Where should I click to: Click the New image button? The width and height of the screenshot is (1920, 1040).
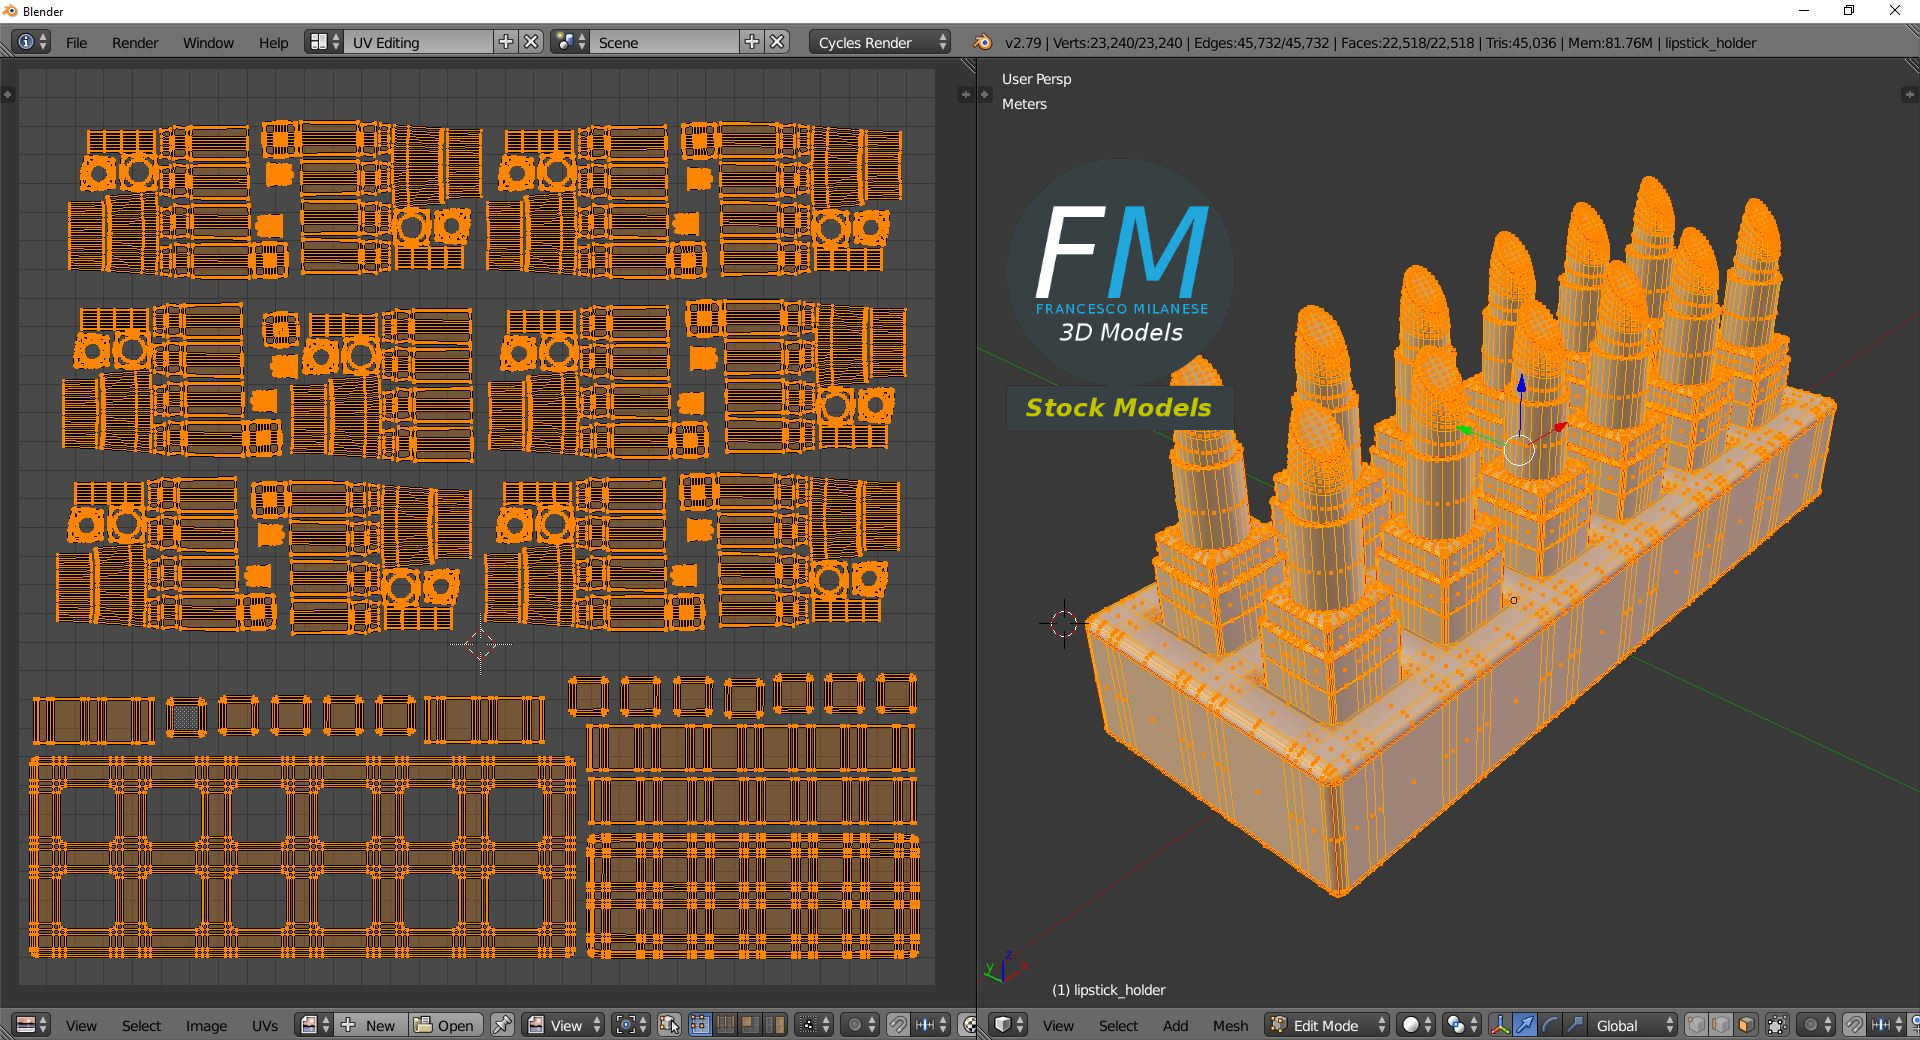pyautogui.click(x=370, y=1025)
